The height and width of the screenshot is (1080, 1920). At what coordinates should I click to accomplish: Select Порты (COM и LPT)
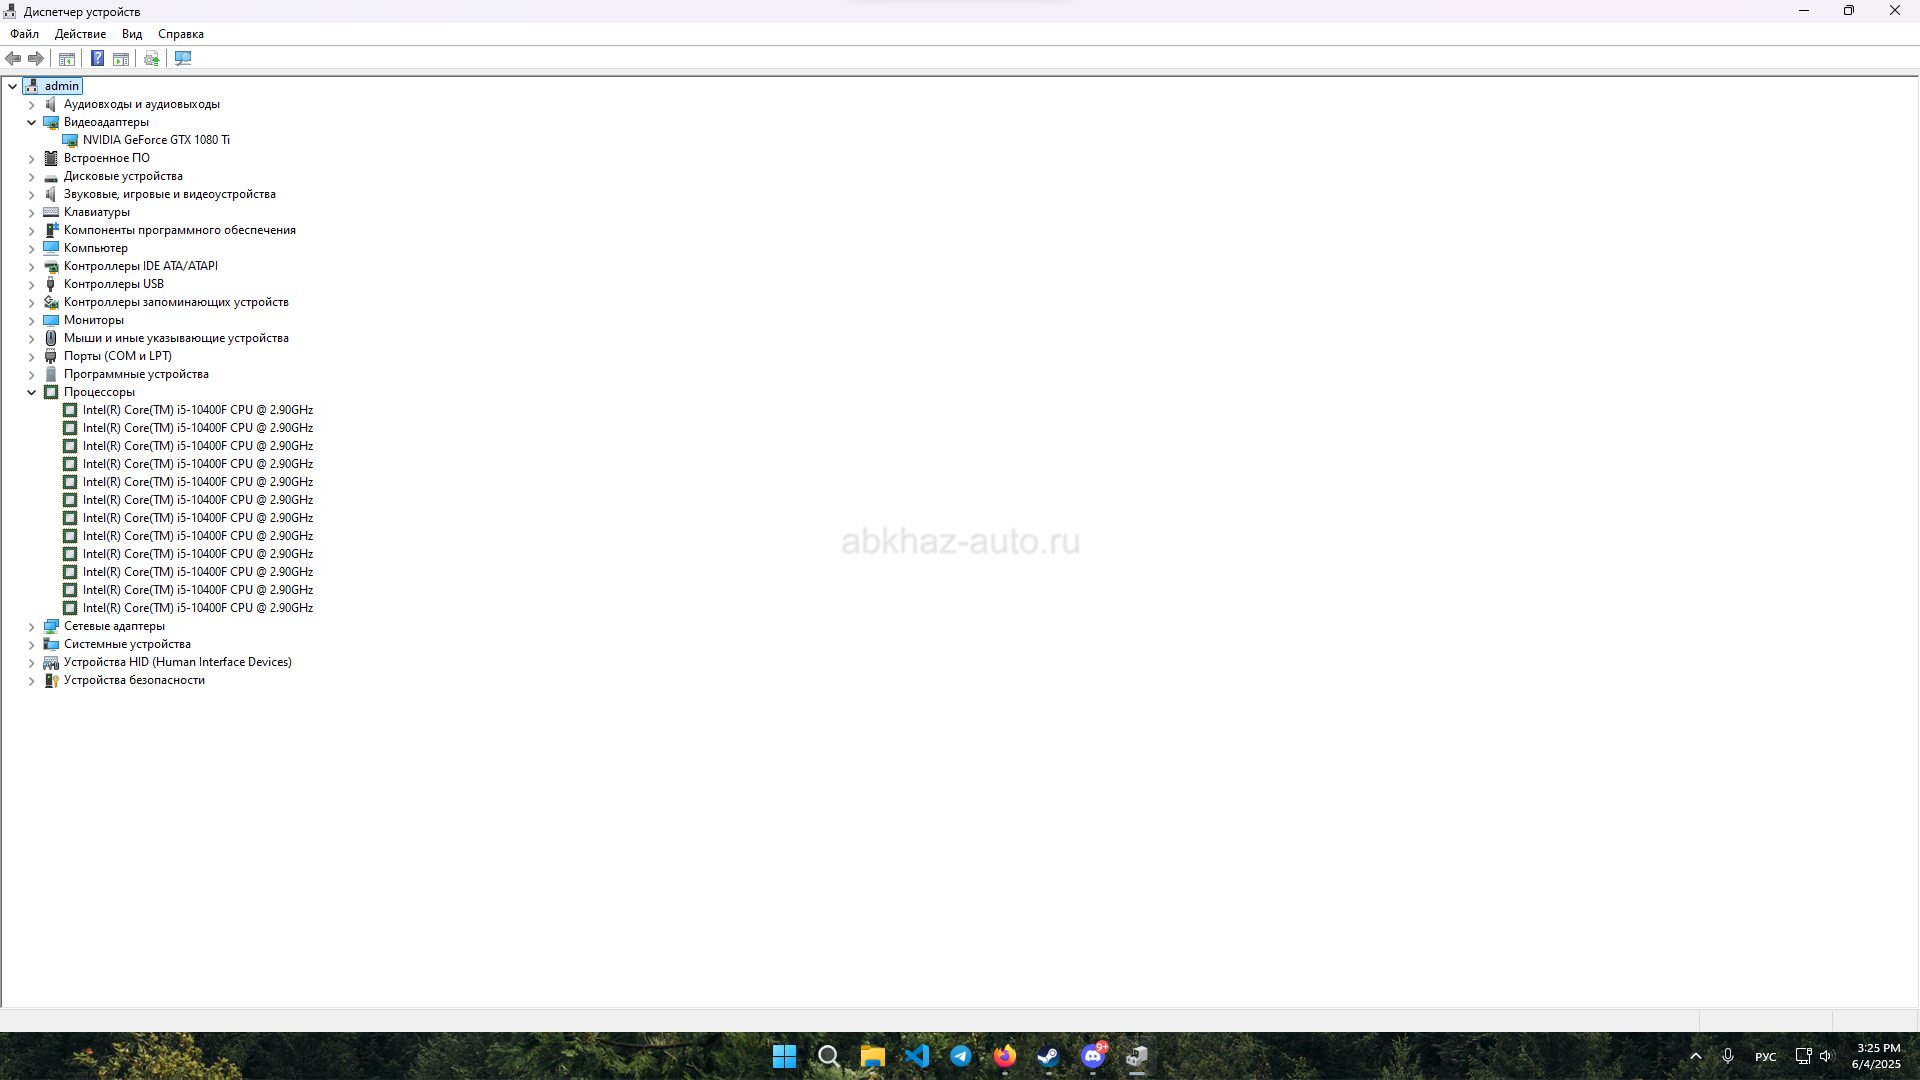(118, 356)
